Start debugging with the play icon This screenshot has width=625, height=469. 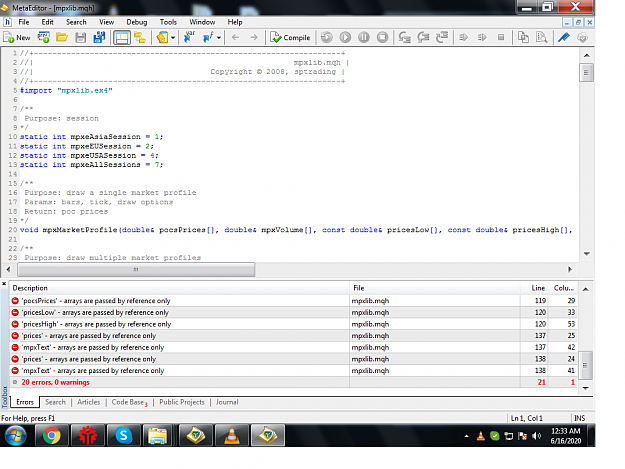pos(345,37)
